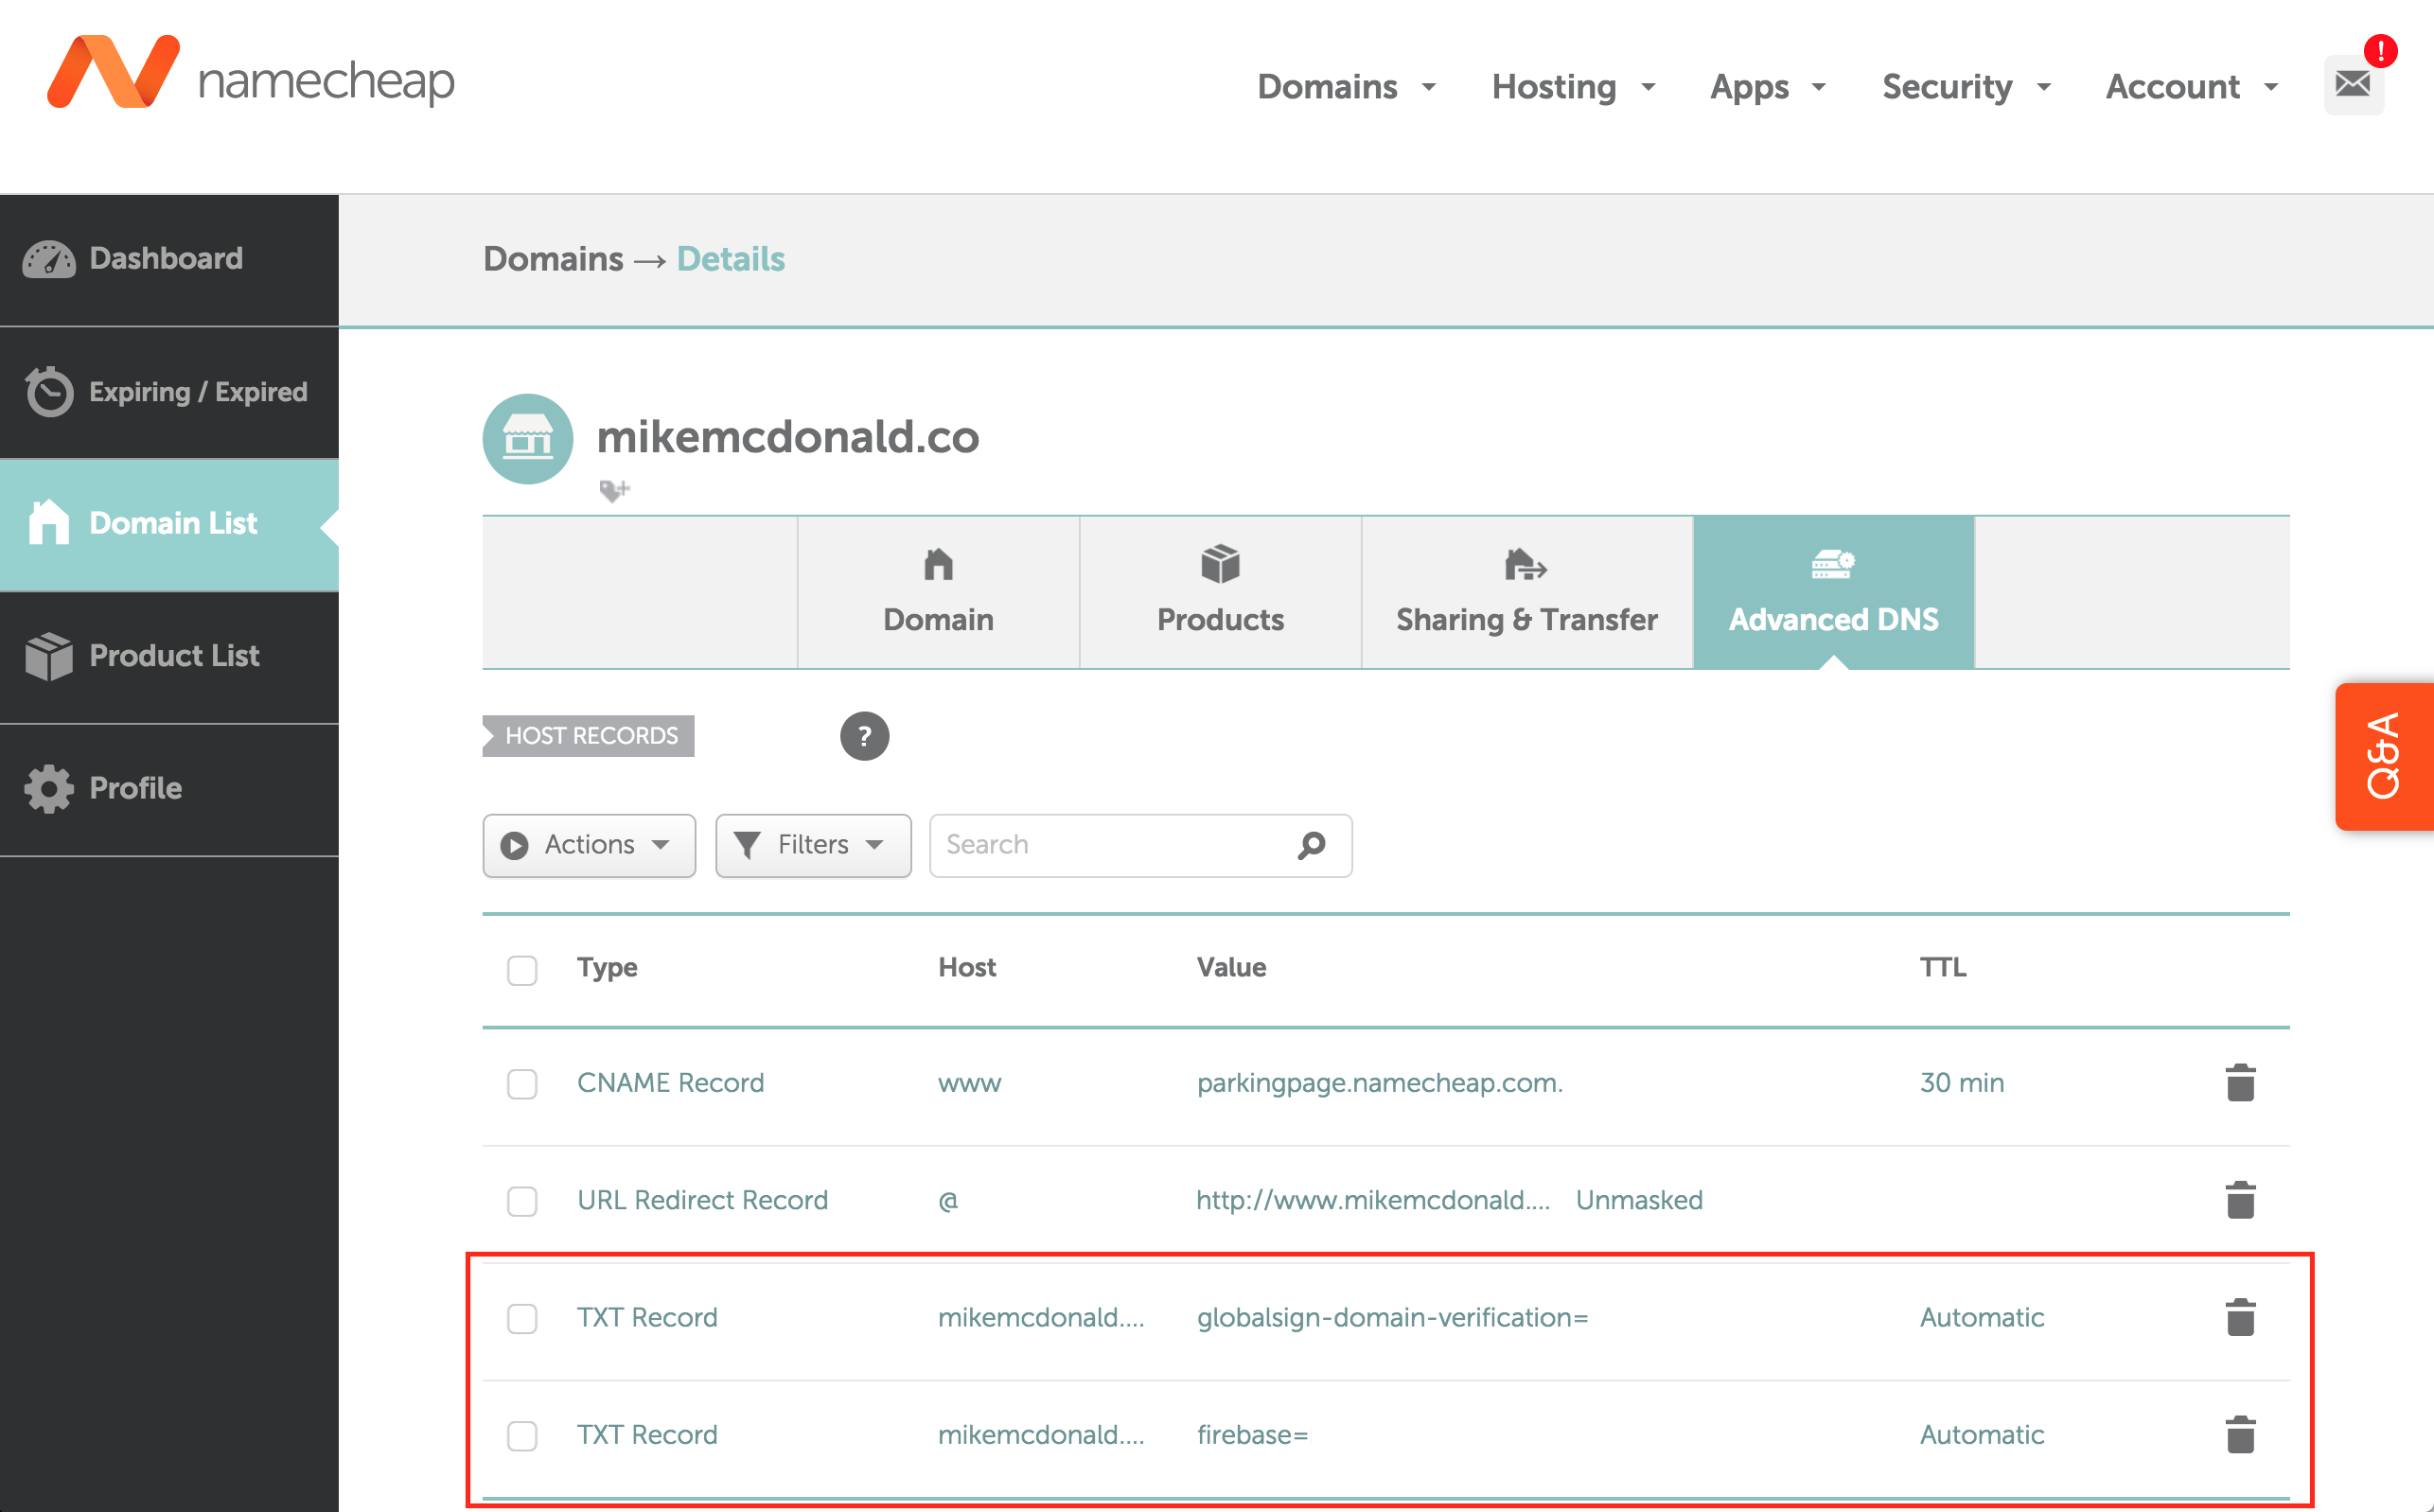Viewport: 2434px width, 1512px height.
Task: Click host mikemcdonald.... in firebase row
Action: pos(1041,1435)
